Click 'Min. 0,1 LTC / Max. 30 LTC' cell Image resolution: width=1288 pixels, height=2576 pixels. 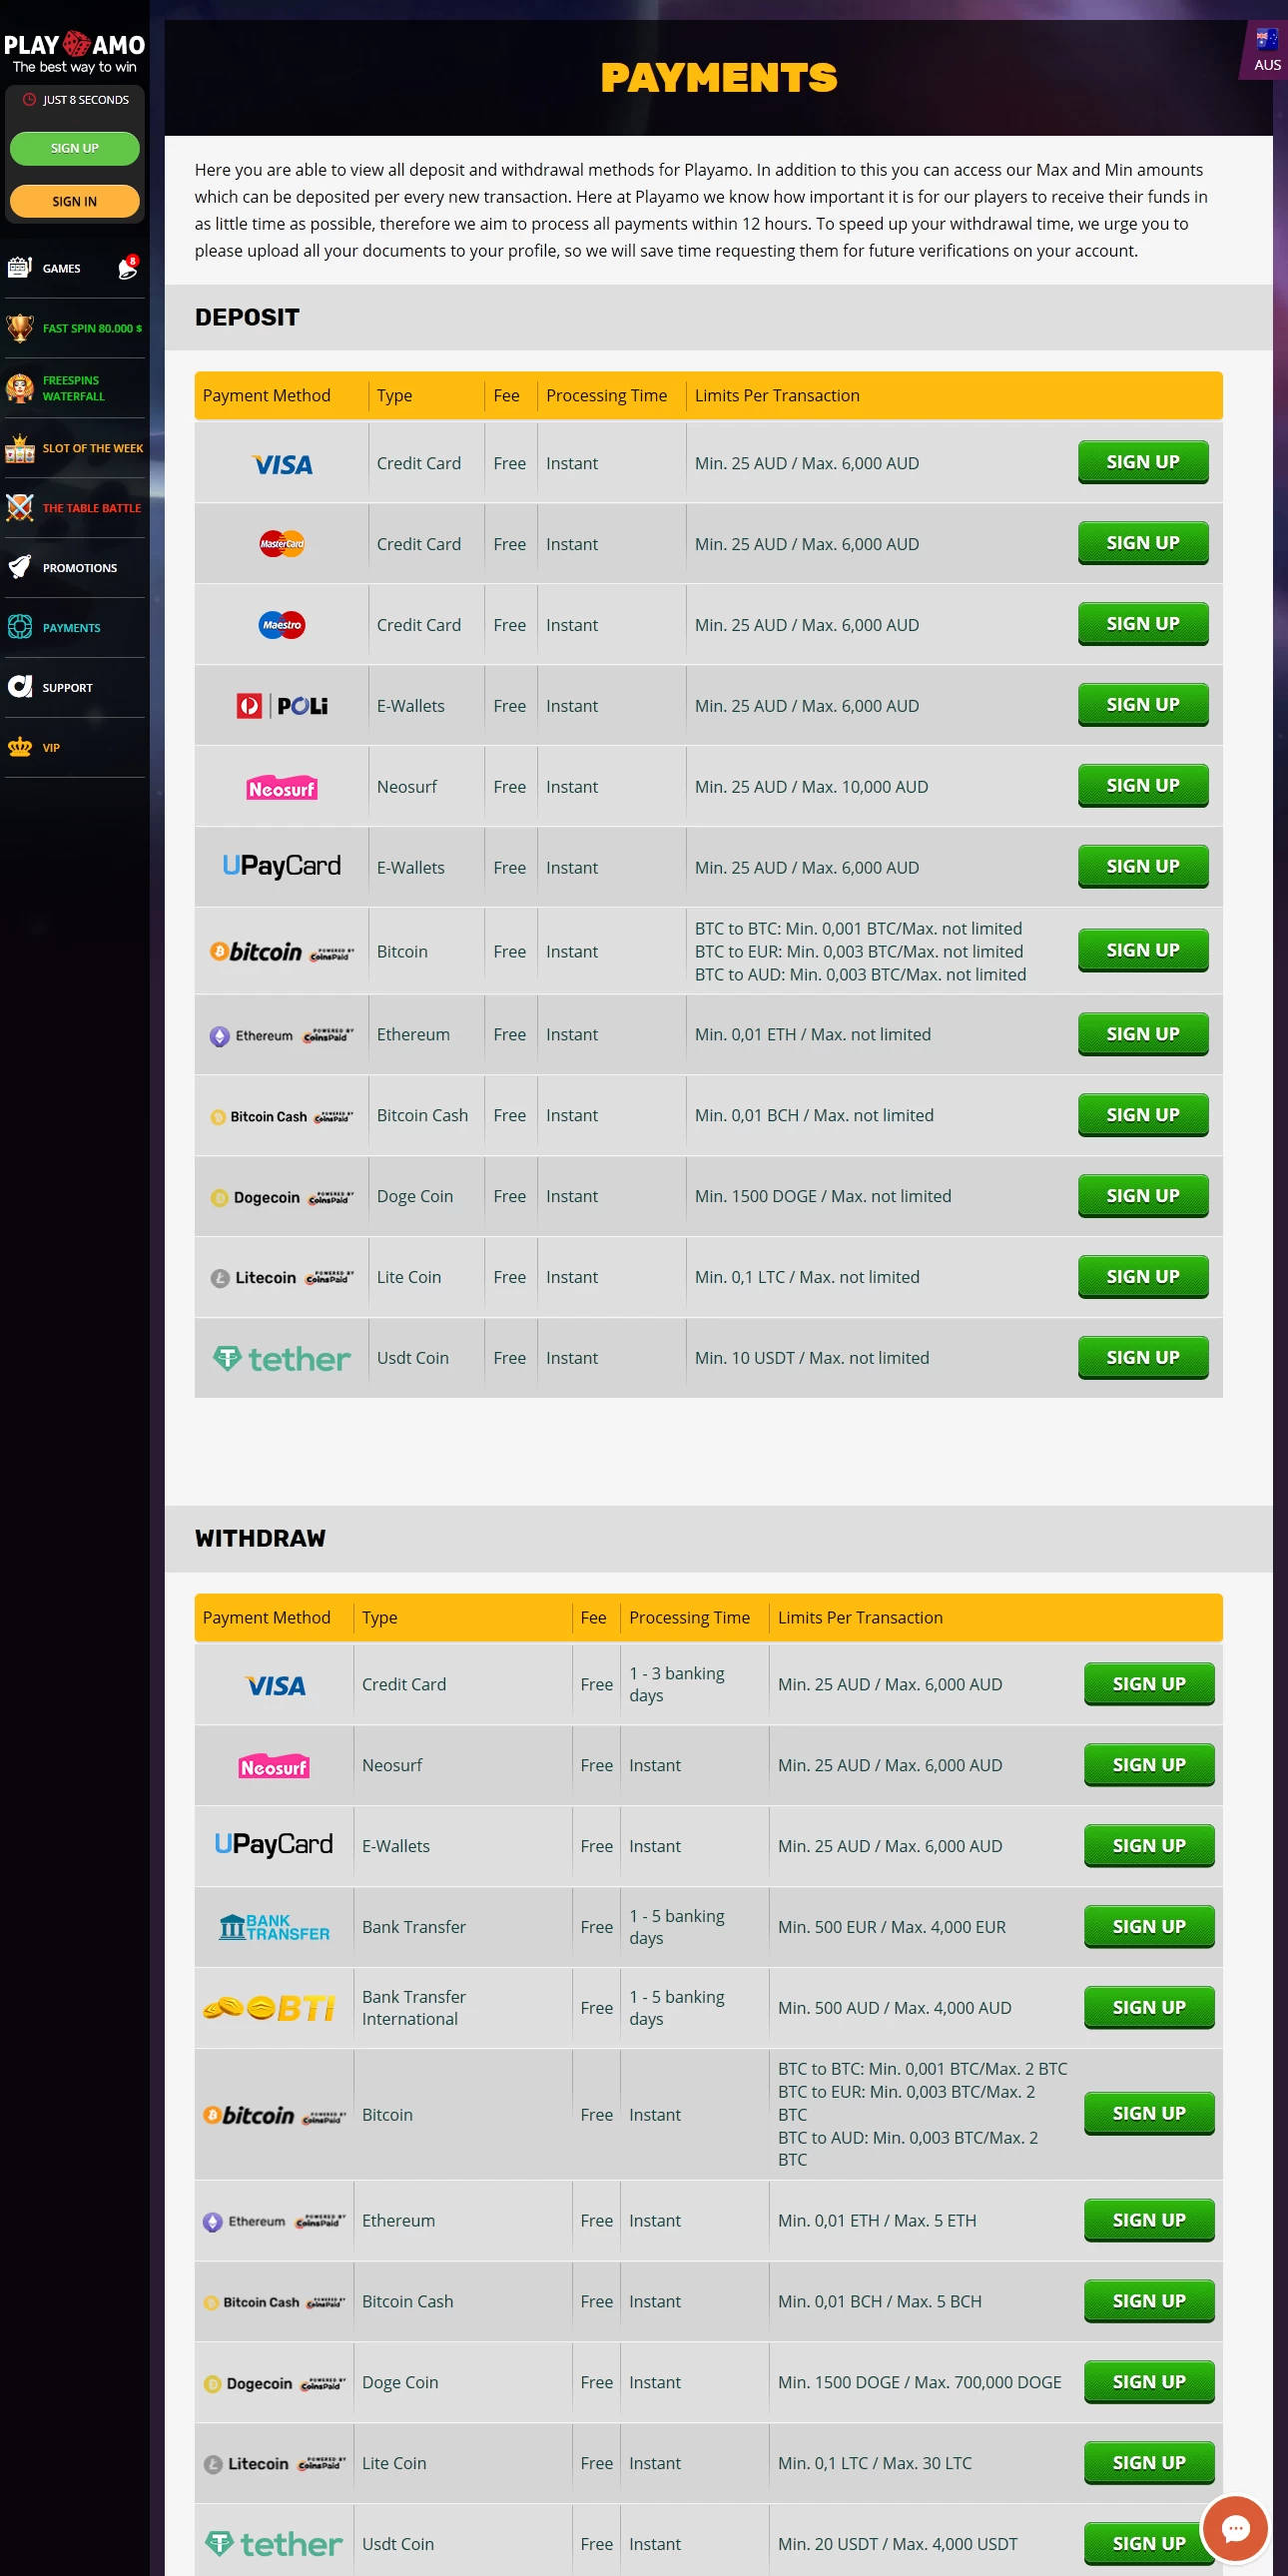(x=875, y=2463)
